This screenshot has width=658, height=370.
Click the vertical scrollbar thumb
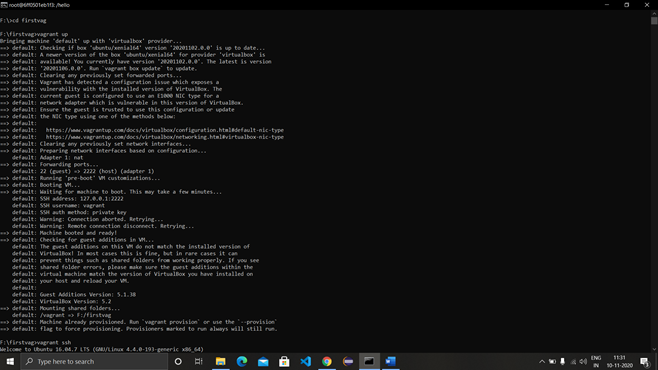point(654,21)
